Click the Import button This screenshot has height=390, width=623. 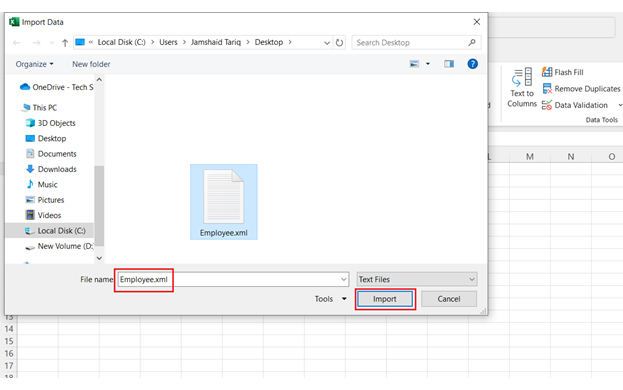tap(385, 299)
